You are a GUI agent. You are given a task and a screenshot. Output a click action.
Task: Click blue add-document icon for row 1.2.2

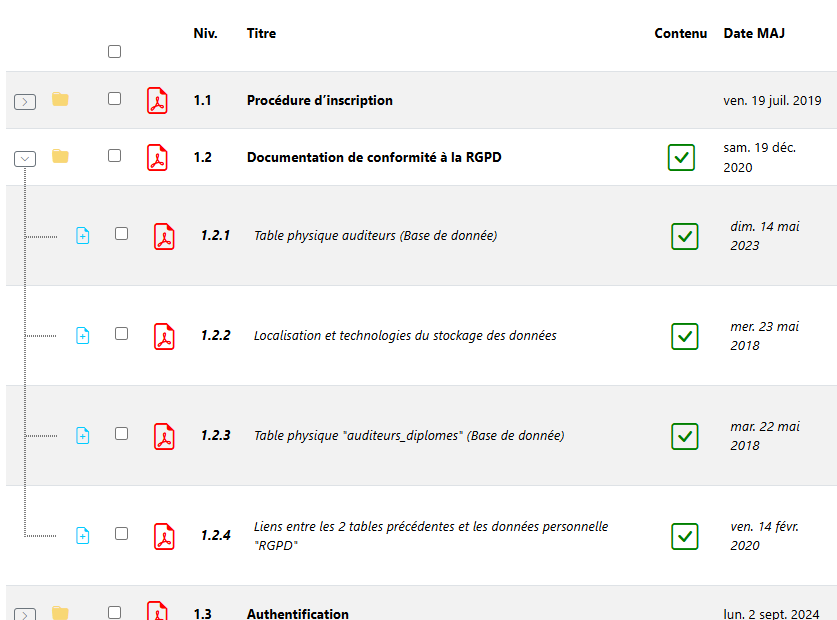coord(83,336)
